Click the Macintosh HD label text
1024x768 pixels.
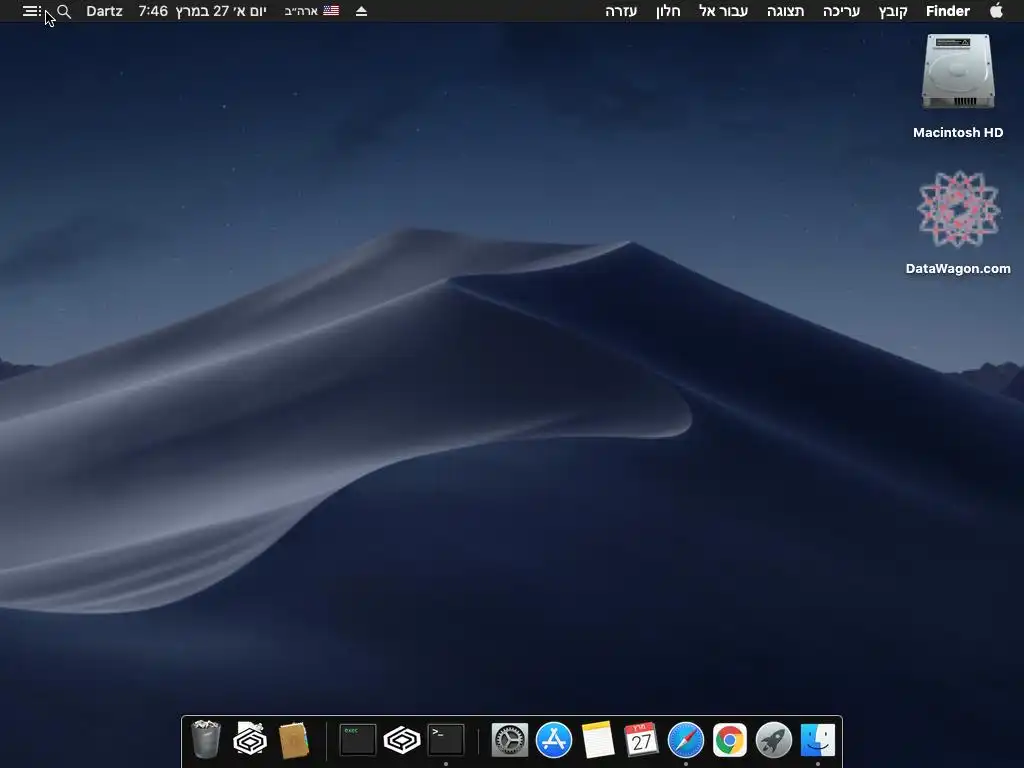point(958,133)
